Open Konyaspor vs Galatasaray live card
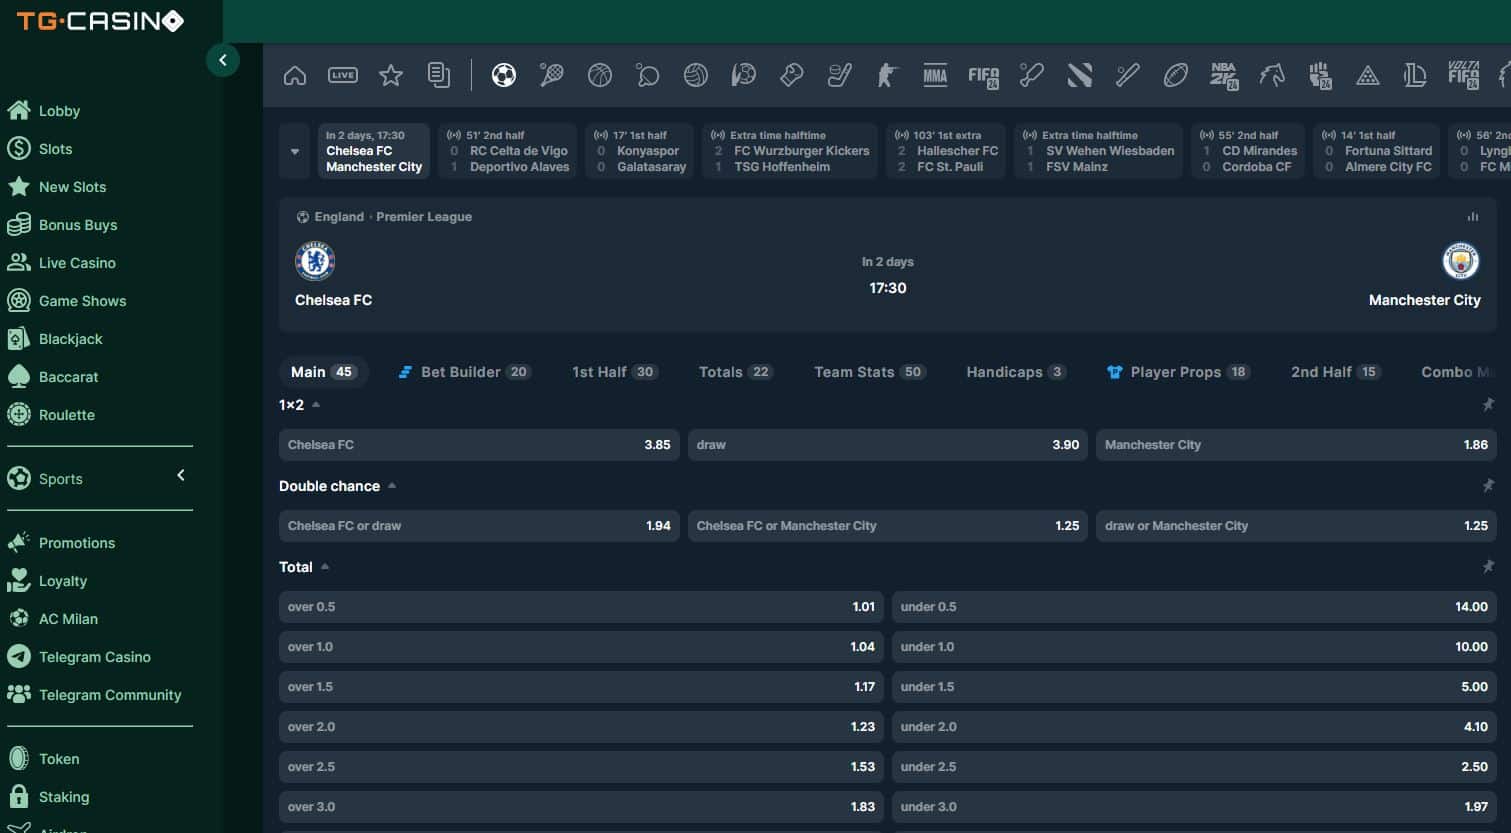1511x833 pixels. (x=640, y=151)
